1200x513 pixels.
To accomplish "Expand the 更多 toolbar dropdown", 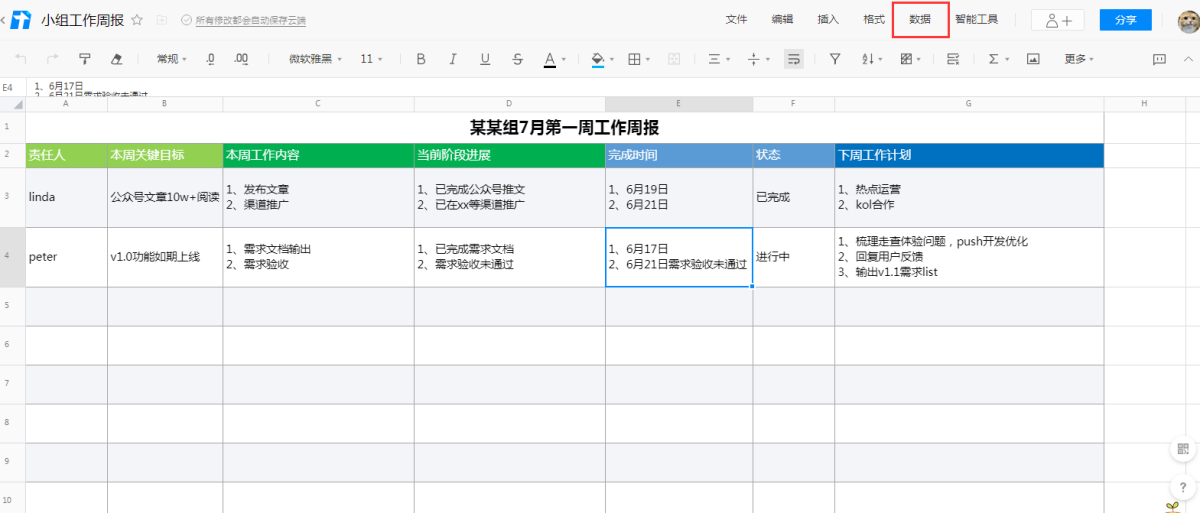I will [x=1079, y=59].
